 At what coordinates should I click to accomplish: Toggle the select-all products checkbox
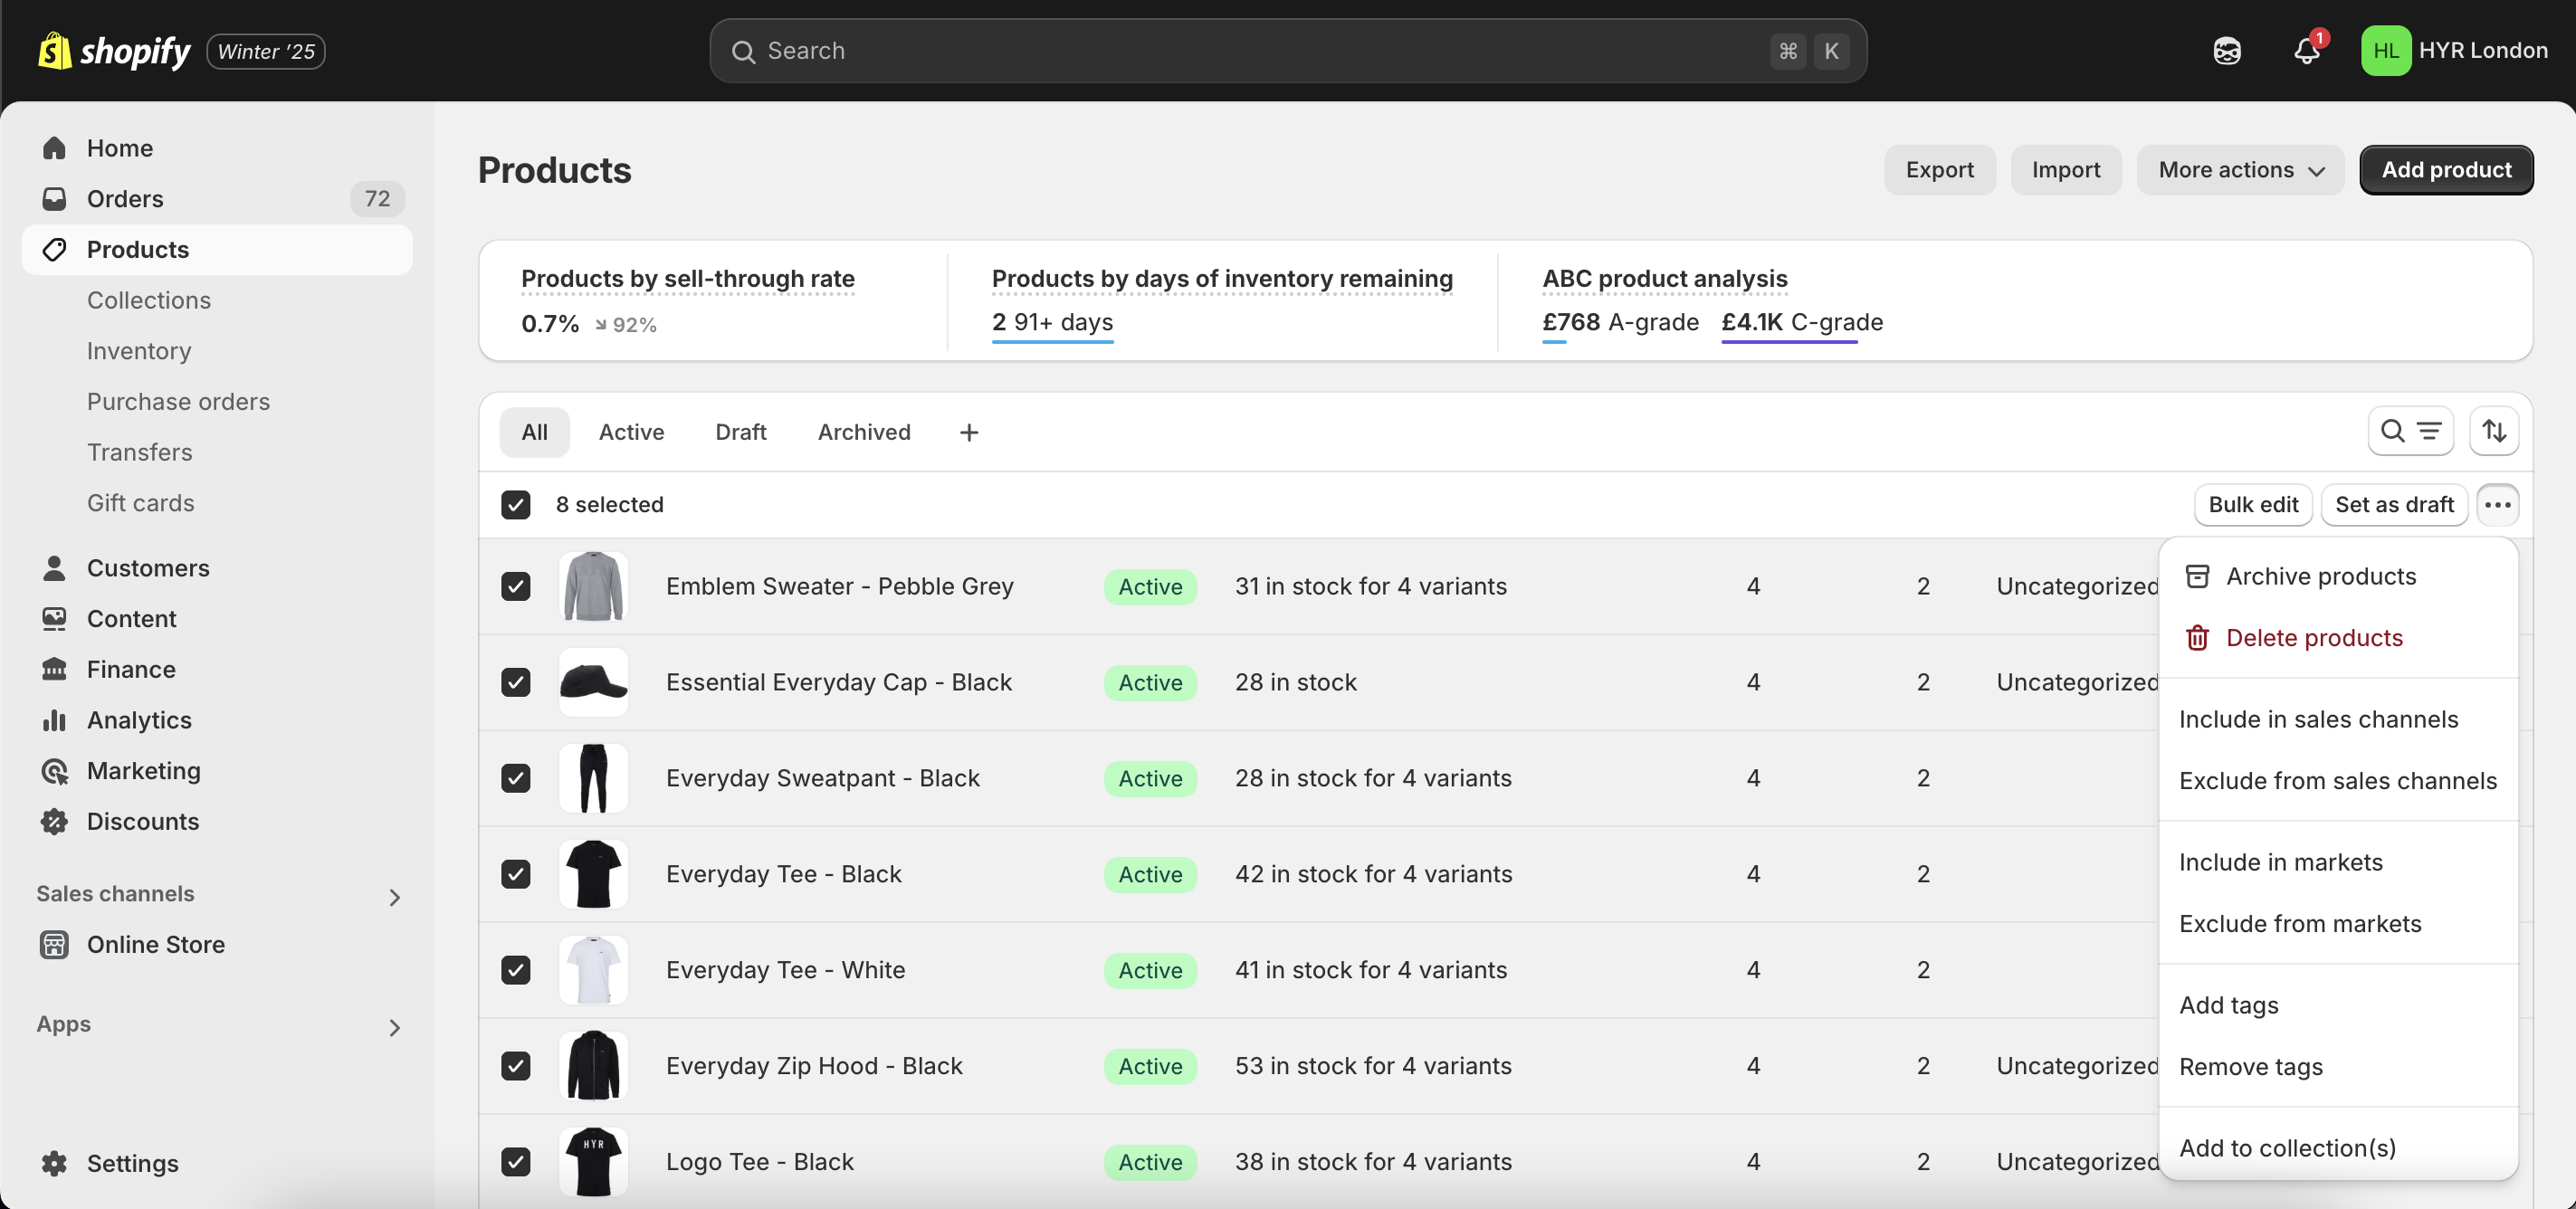[516, 504]
